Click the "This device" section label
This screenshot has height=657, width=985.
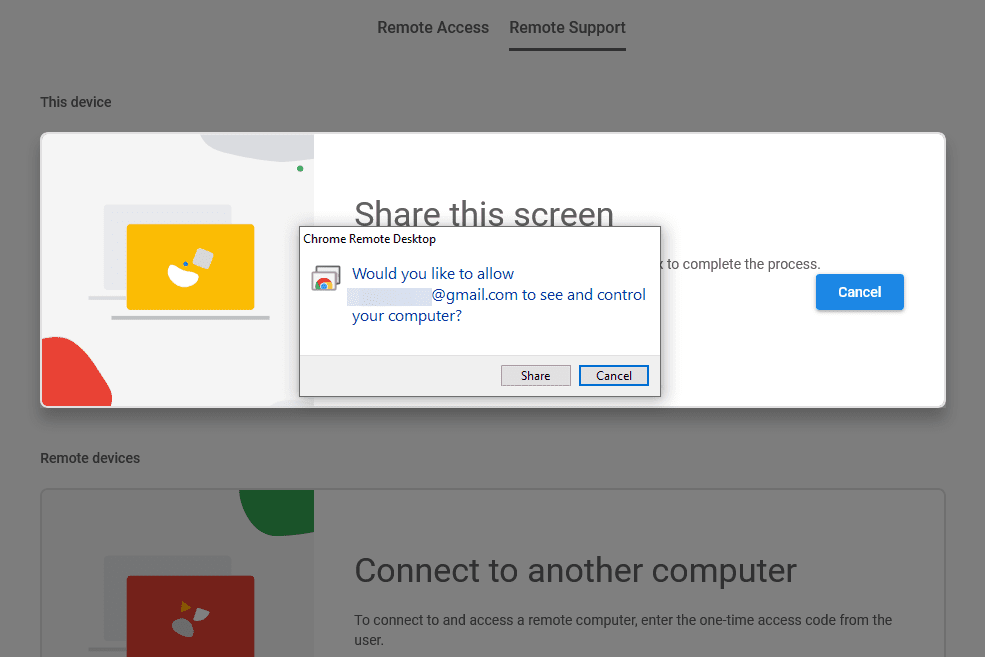pos(75,102)
